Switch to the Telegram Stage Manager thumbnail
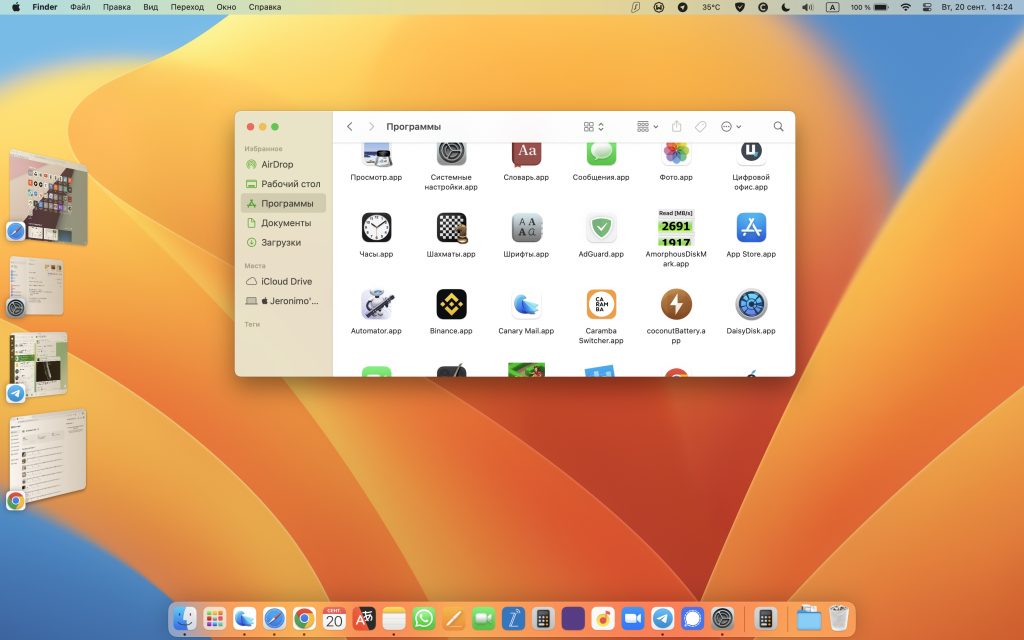 [37, 365]
